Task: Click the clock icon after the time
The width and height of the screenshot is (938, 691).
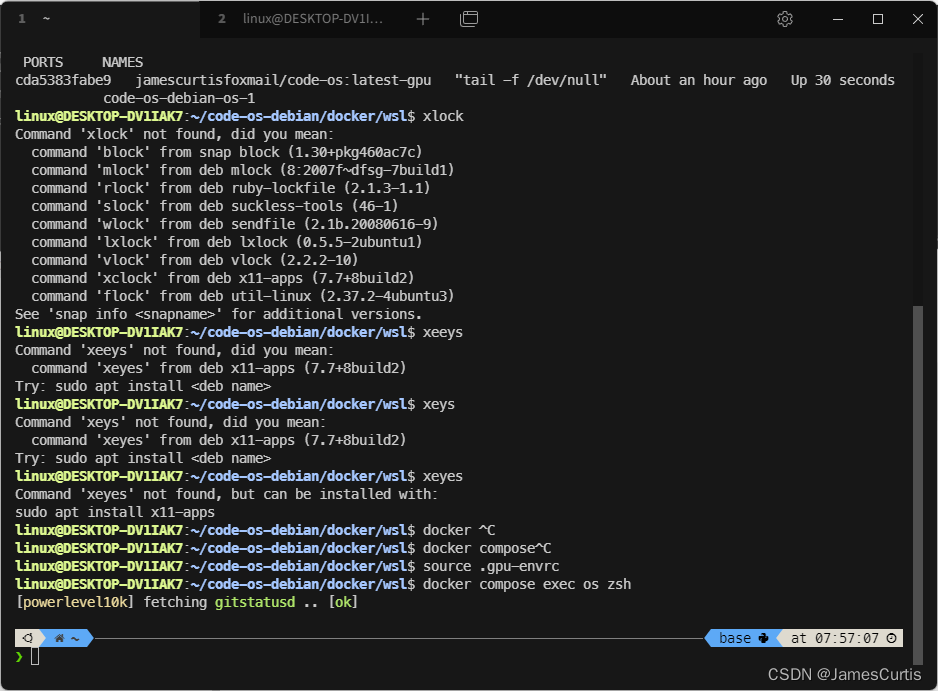Action: 891,638
